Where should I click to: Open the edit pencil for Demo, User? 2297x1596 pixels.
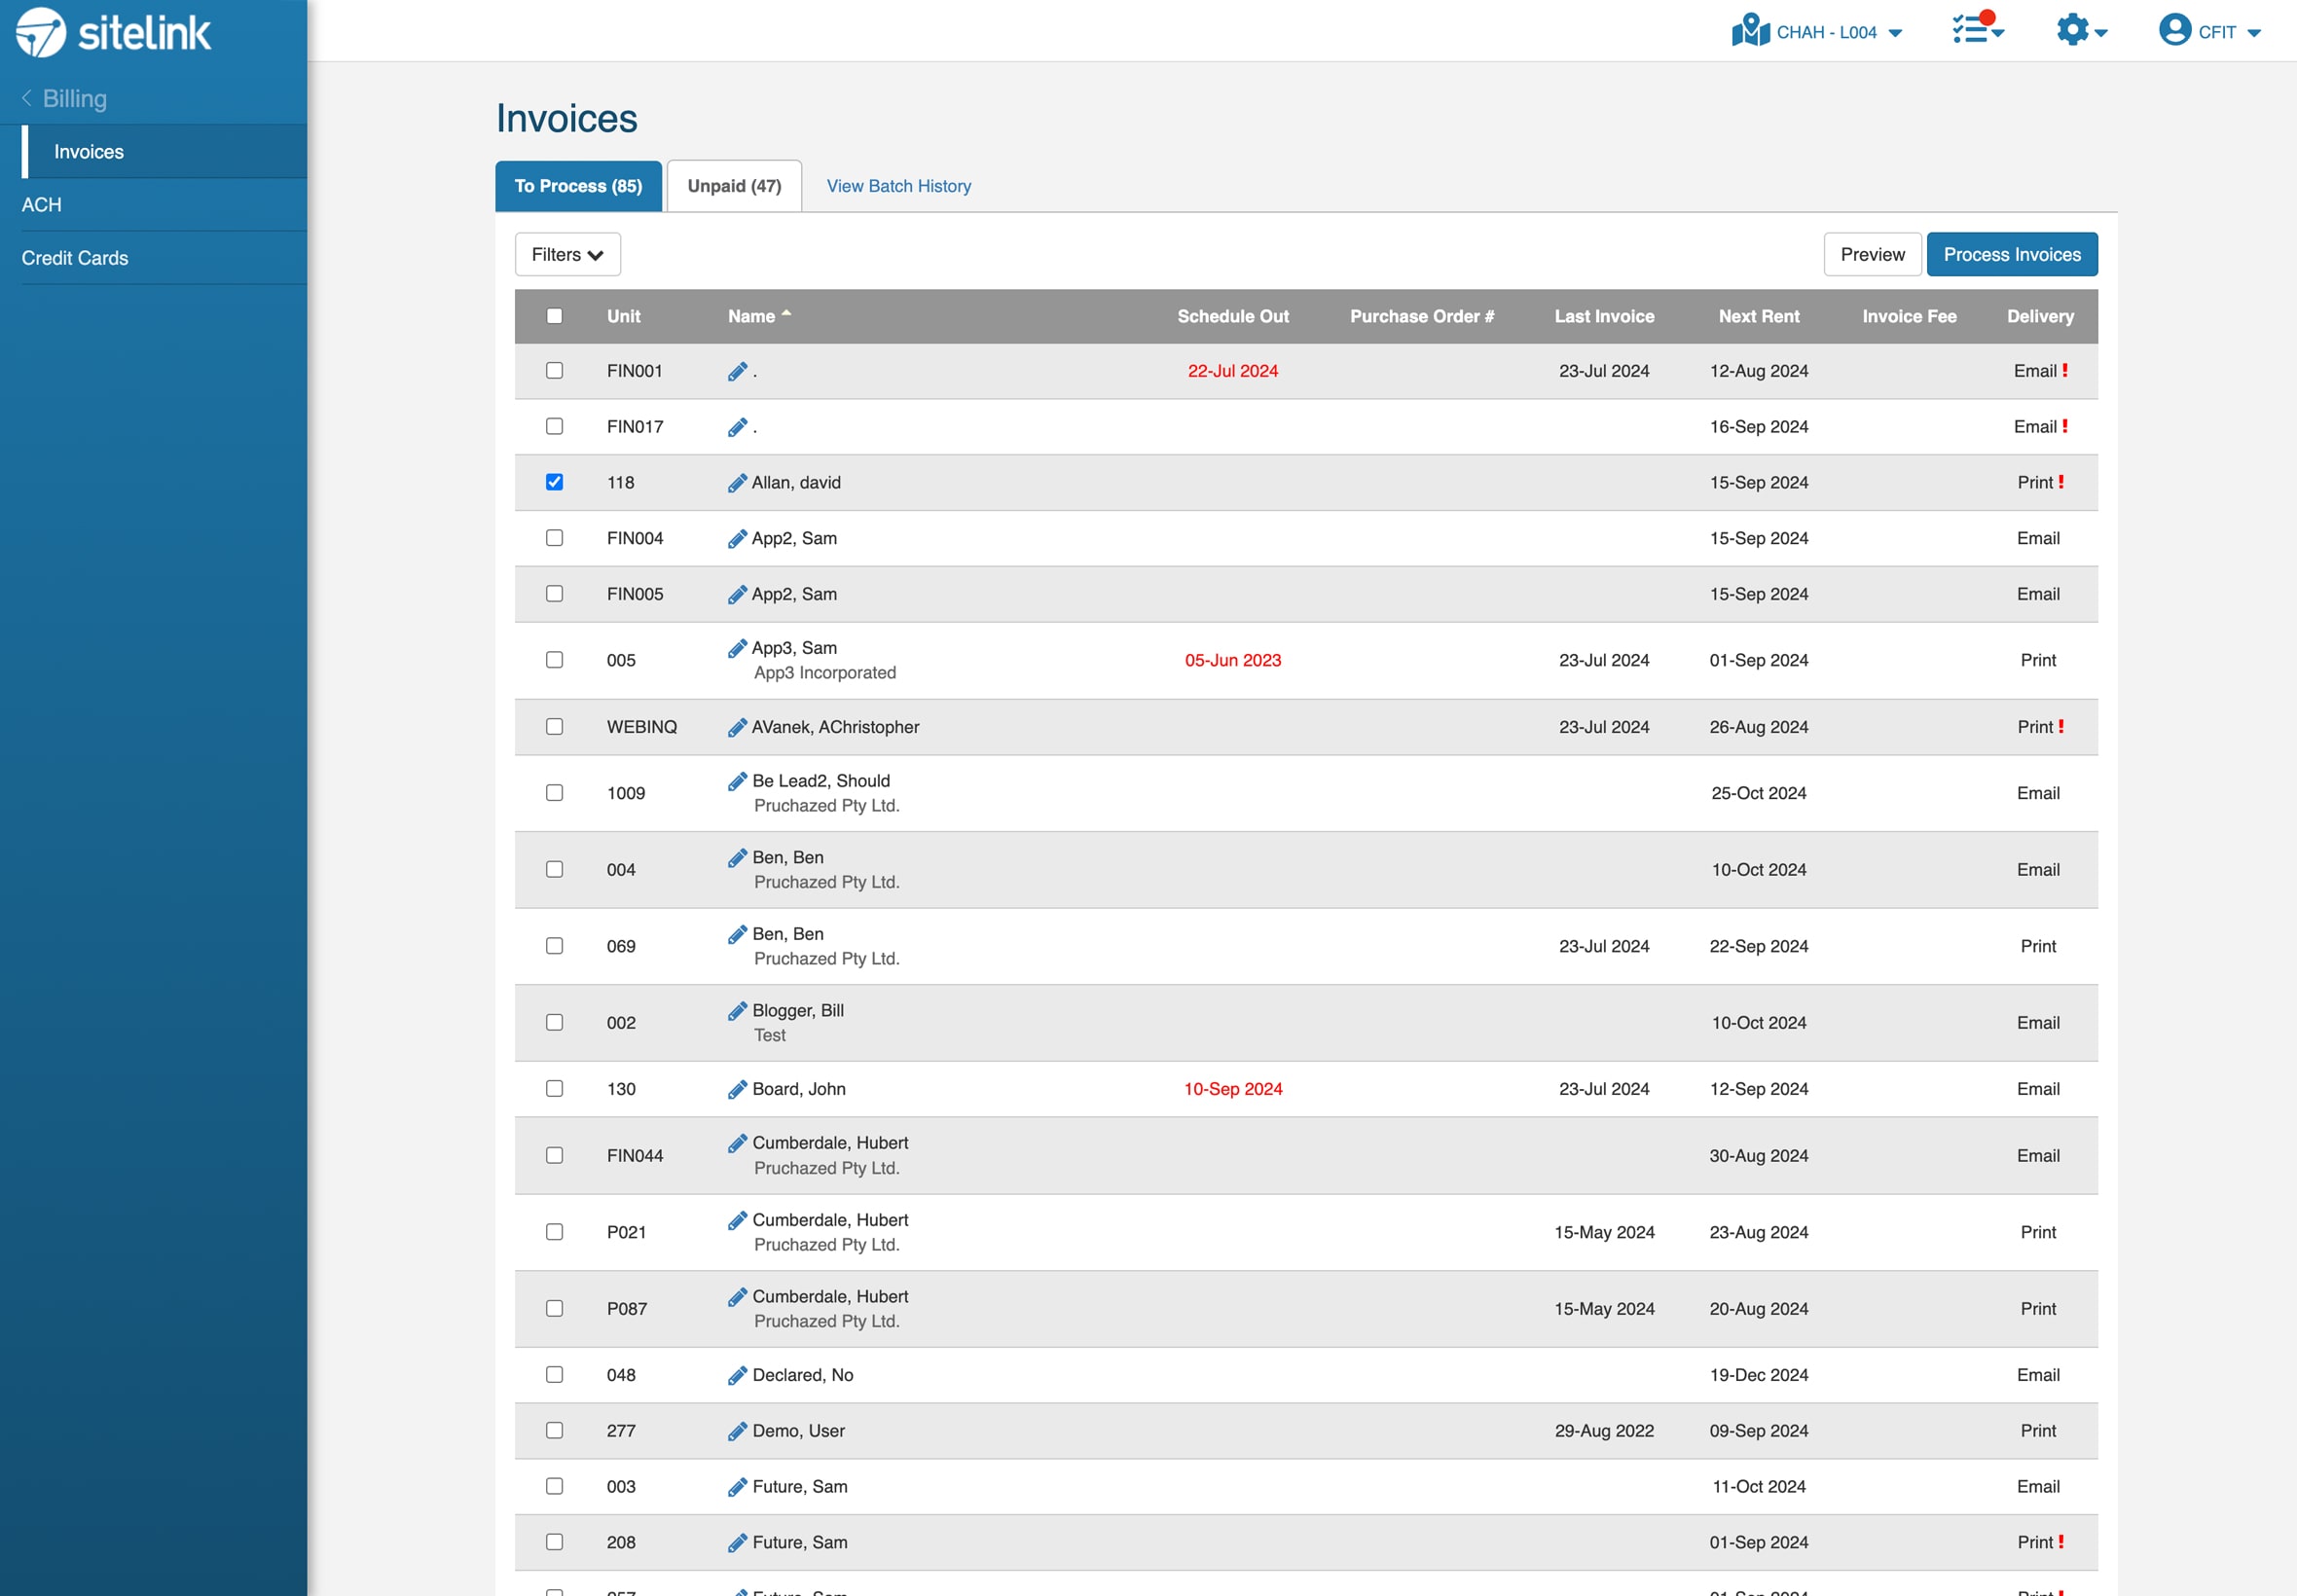[x=737, y=1431]
